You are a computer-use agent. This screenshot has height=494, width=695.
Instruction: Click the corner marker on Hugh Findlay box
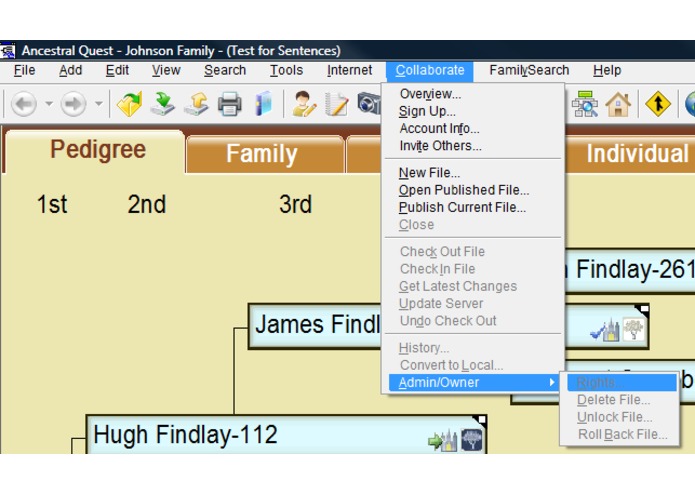tap(481, 419)
